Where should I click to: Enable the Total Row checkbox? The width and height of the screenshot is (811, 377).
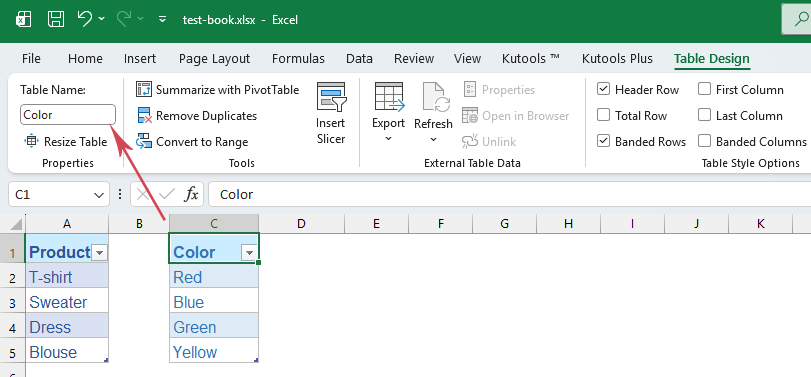click(x=603, y=115)
